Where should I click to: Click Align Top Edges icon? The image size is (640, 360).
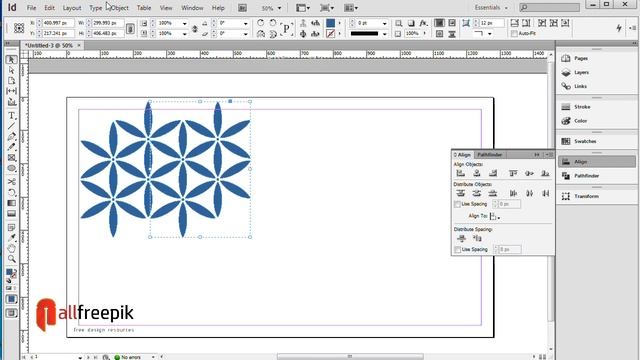pos(513,173)
